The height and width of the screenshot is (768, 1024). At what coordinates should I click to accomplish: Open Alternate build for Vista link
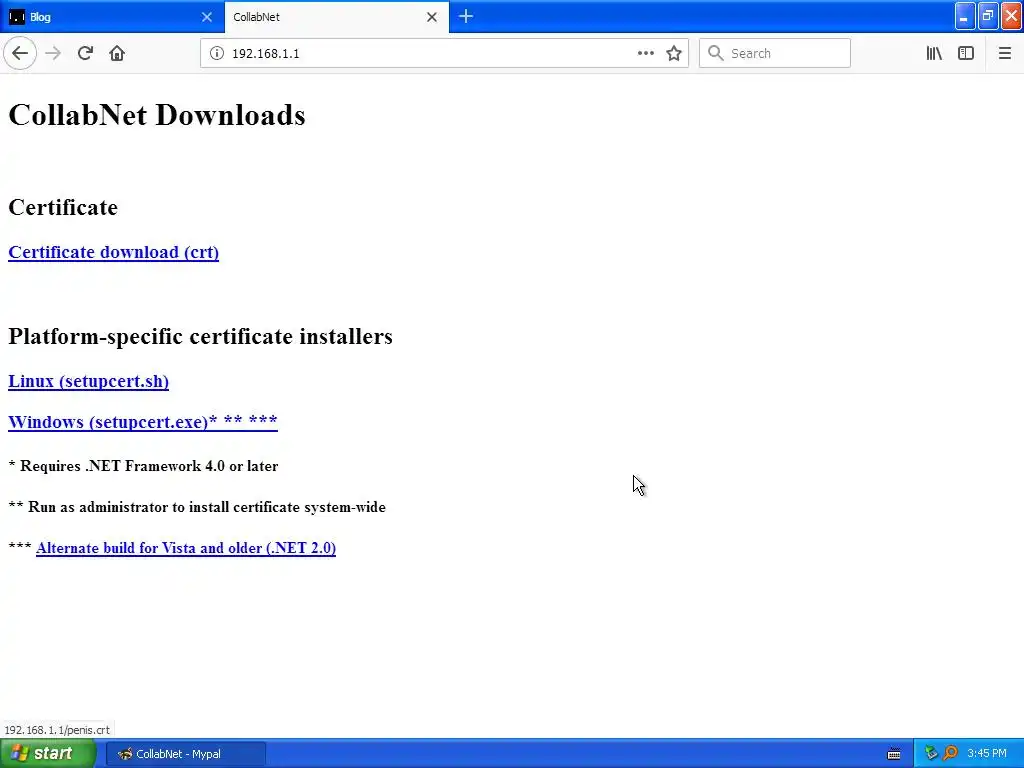click(186, 548)
